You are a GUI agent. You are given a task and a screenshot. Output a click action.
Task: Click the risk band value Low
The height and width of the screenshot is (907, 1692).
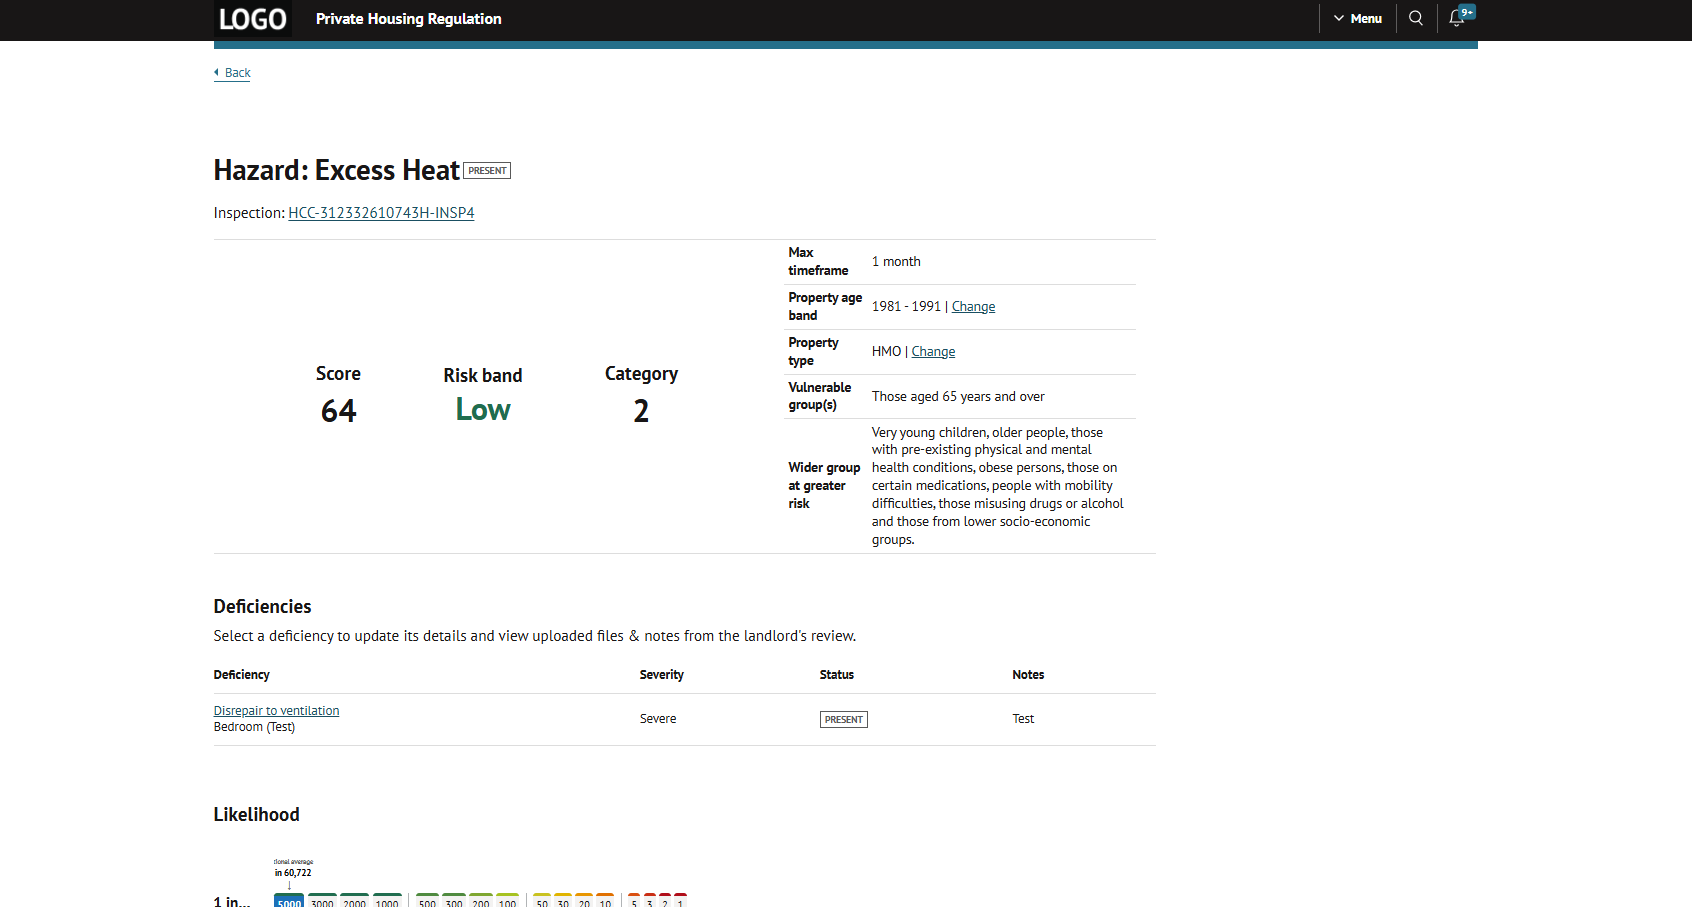[x=483, y=410]
